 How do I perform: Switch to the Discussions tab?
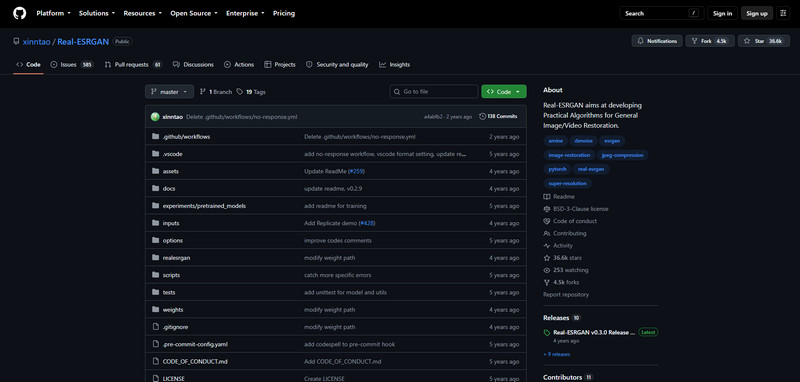click(x=193, y=65)
